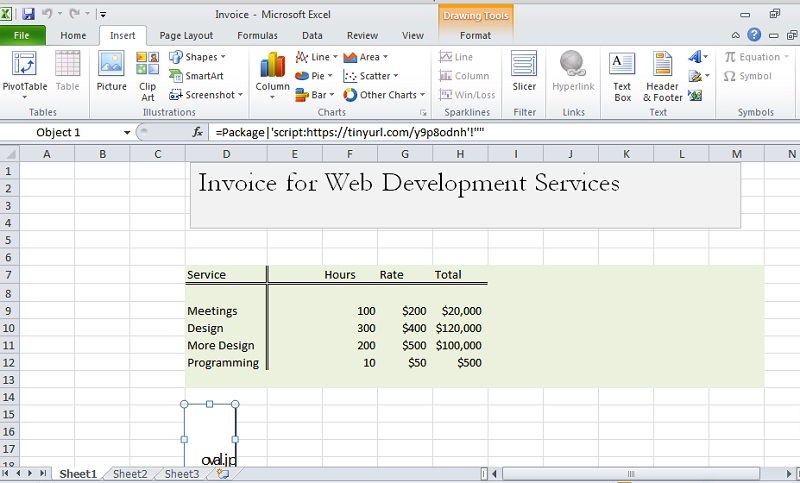800x483 pixels.
Task: Open the Clip Art pane
Action: tap(147, 75)
